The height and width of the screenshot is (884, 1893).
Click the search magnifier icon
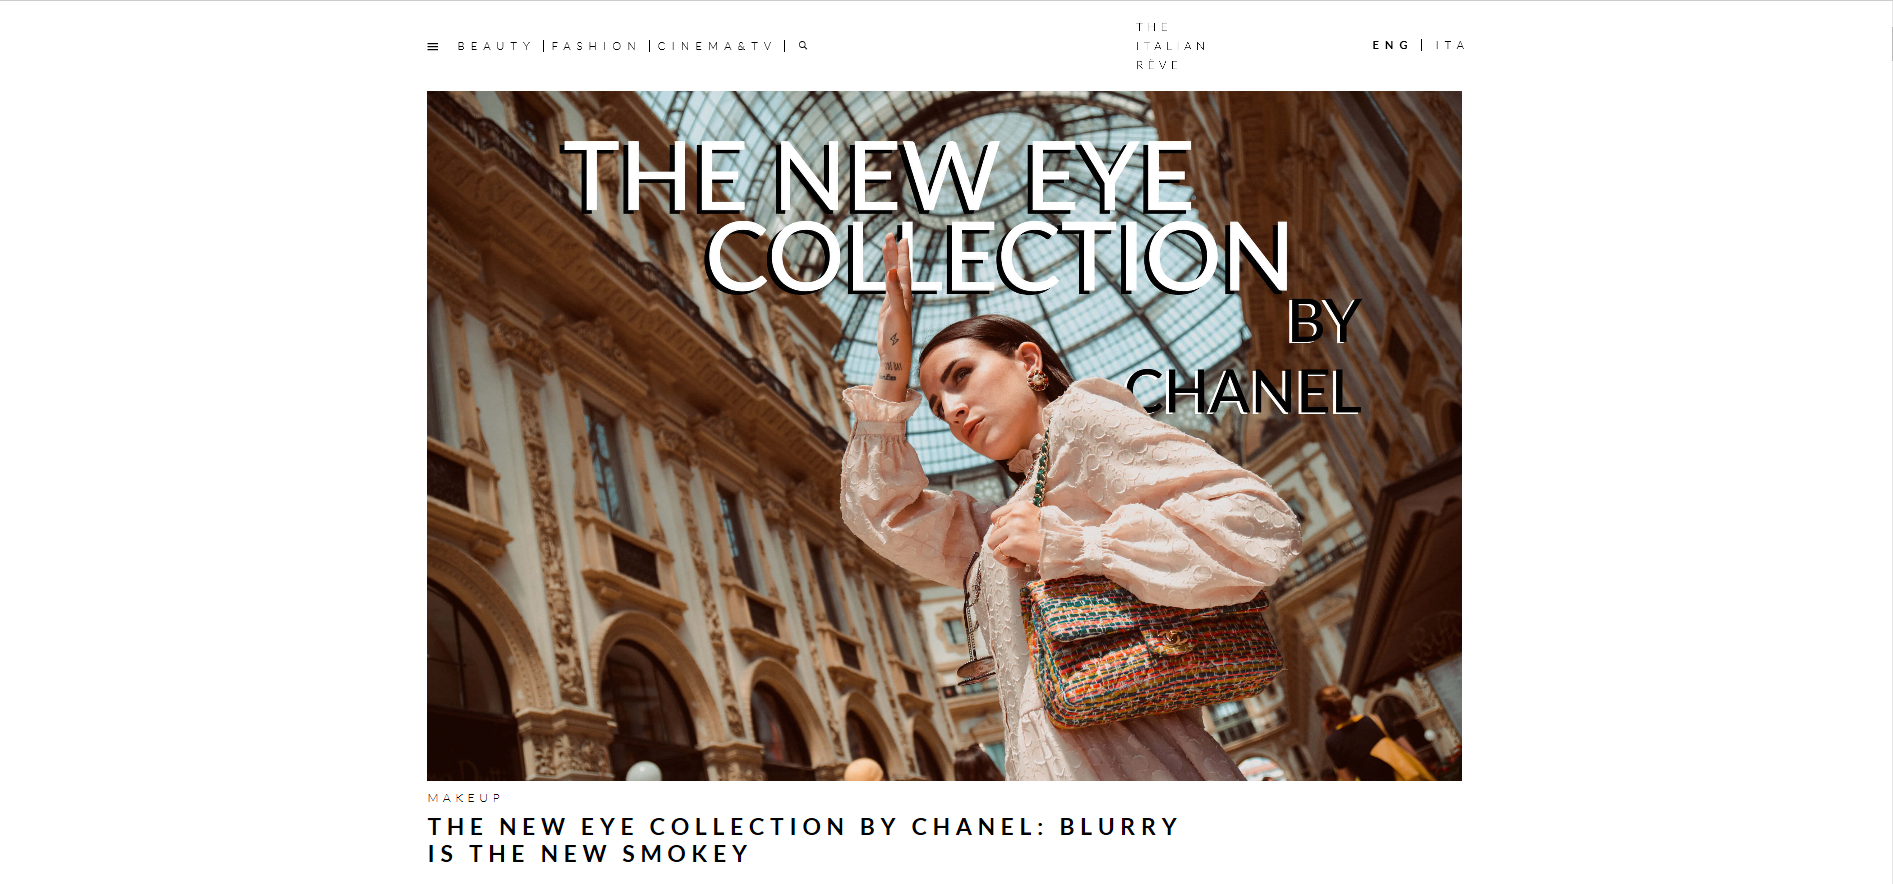(803, 45)
